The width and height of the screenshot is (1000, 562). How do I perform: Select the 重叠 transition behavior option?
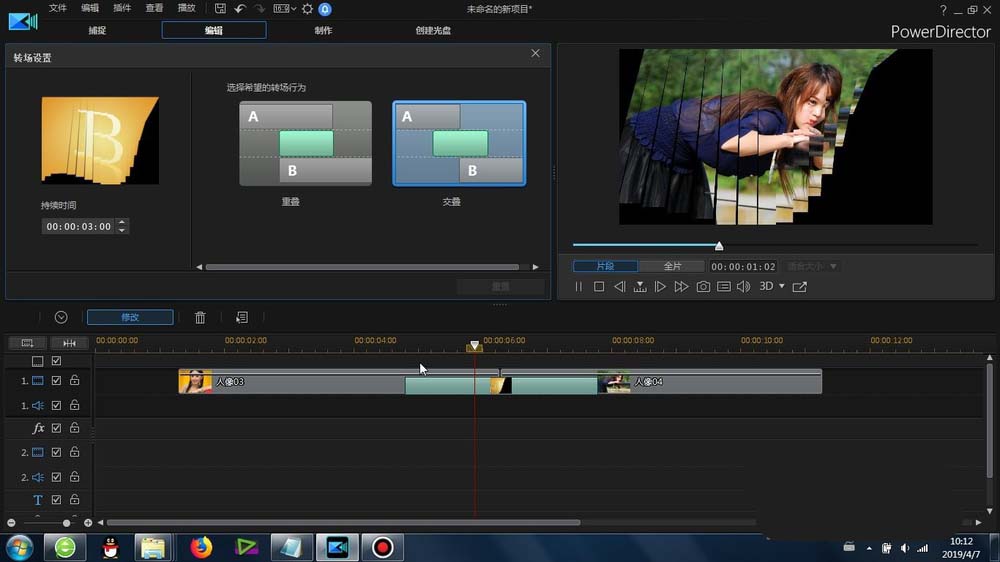305,143
